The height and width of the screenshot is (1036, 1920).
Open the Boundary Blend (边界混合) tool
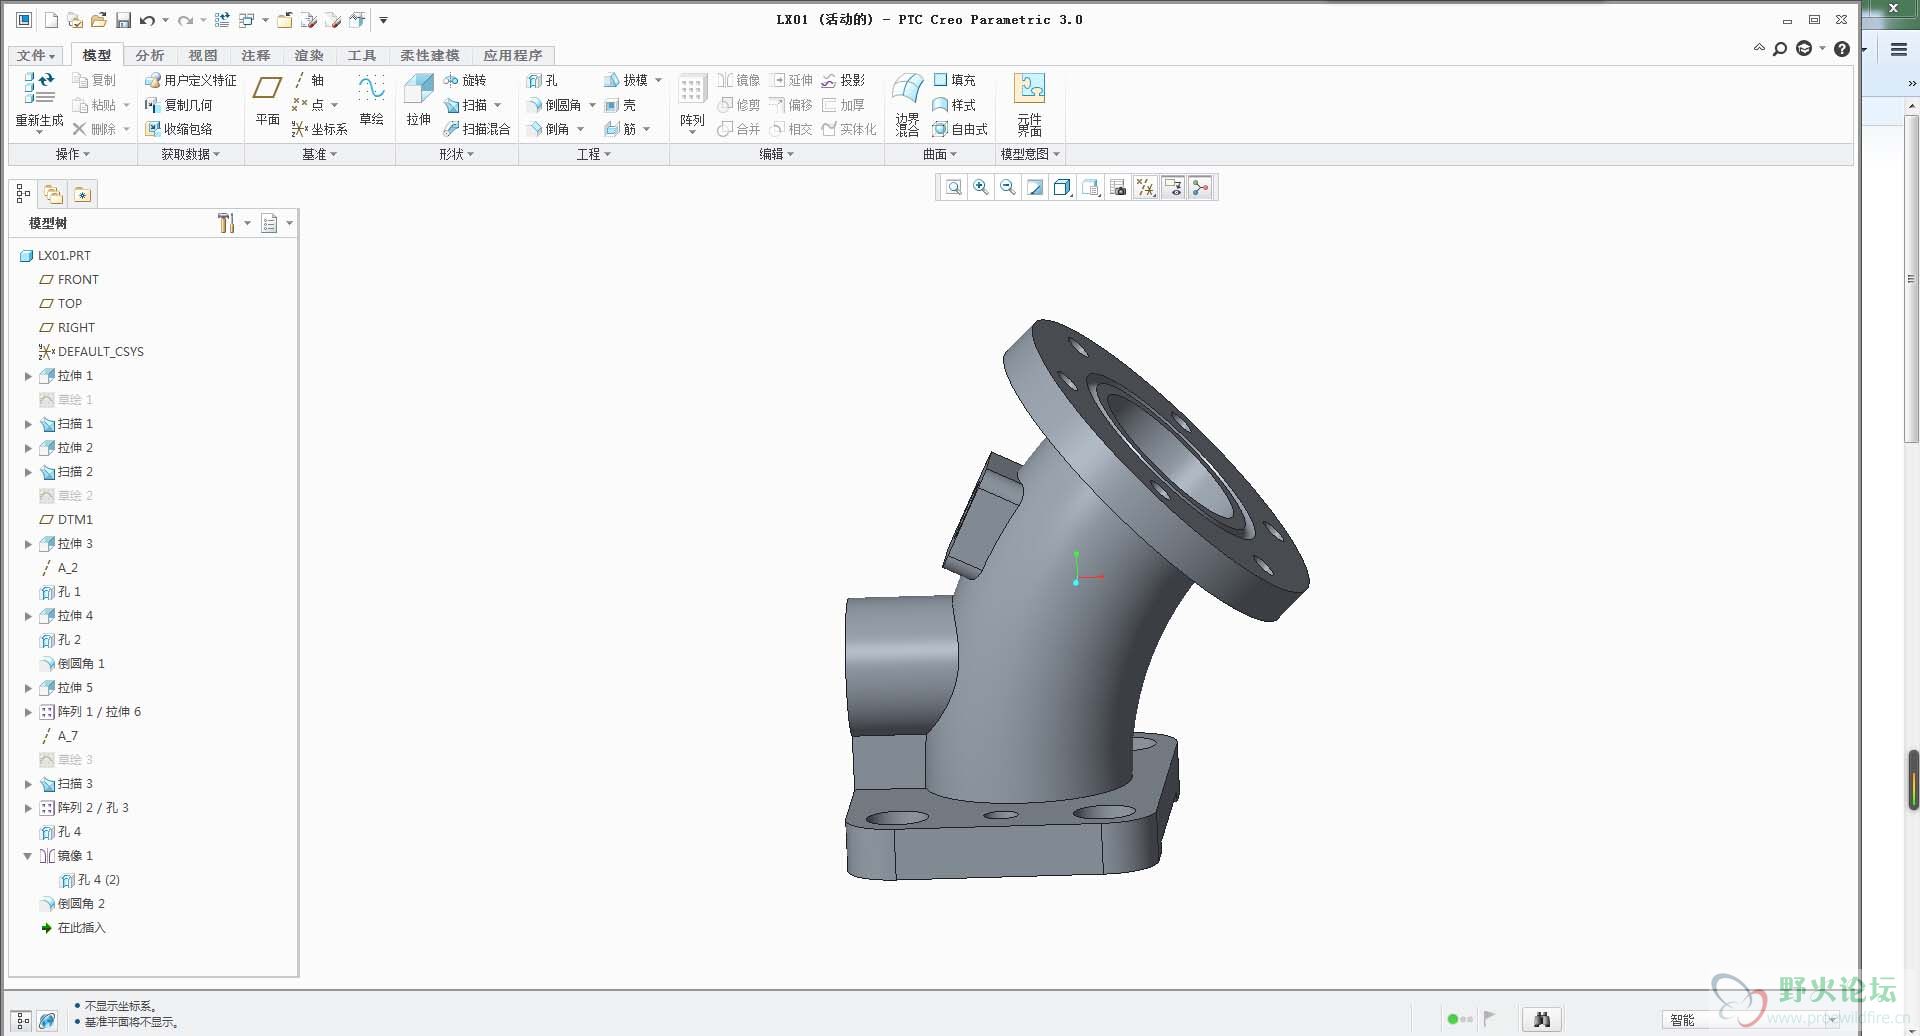(907, 104)
